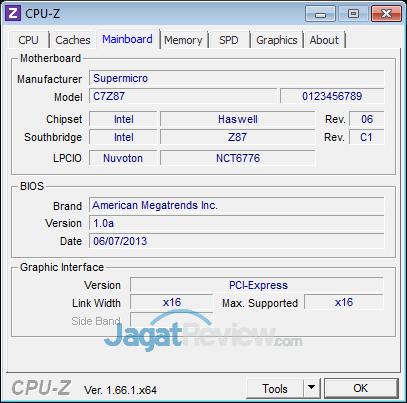Click the BIOS Brand field American Megatrends Inc.
407x403 pixels.
coord(237,205)
